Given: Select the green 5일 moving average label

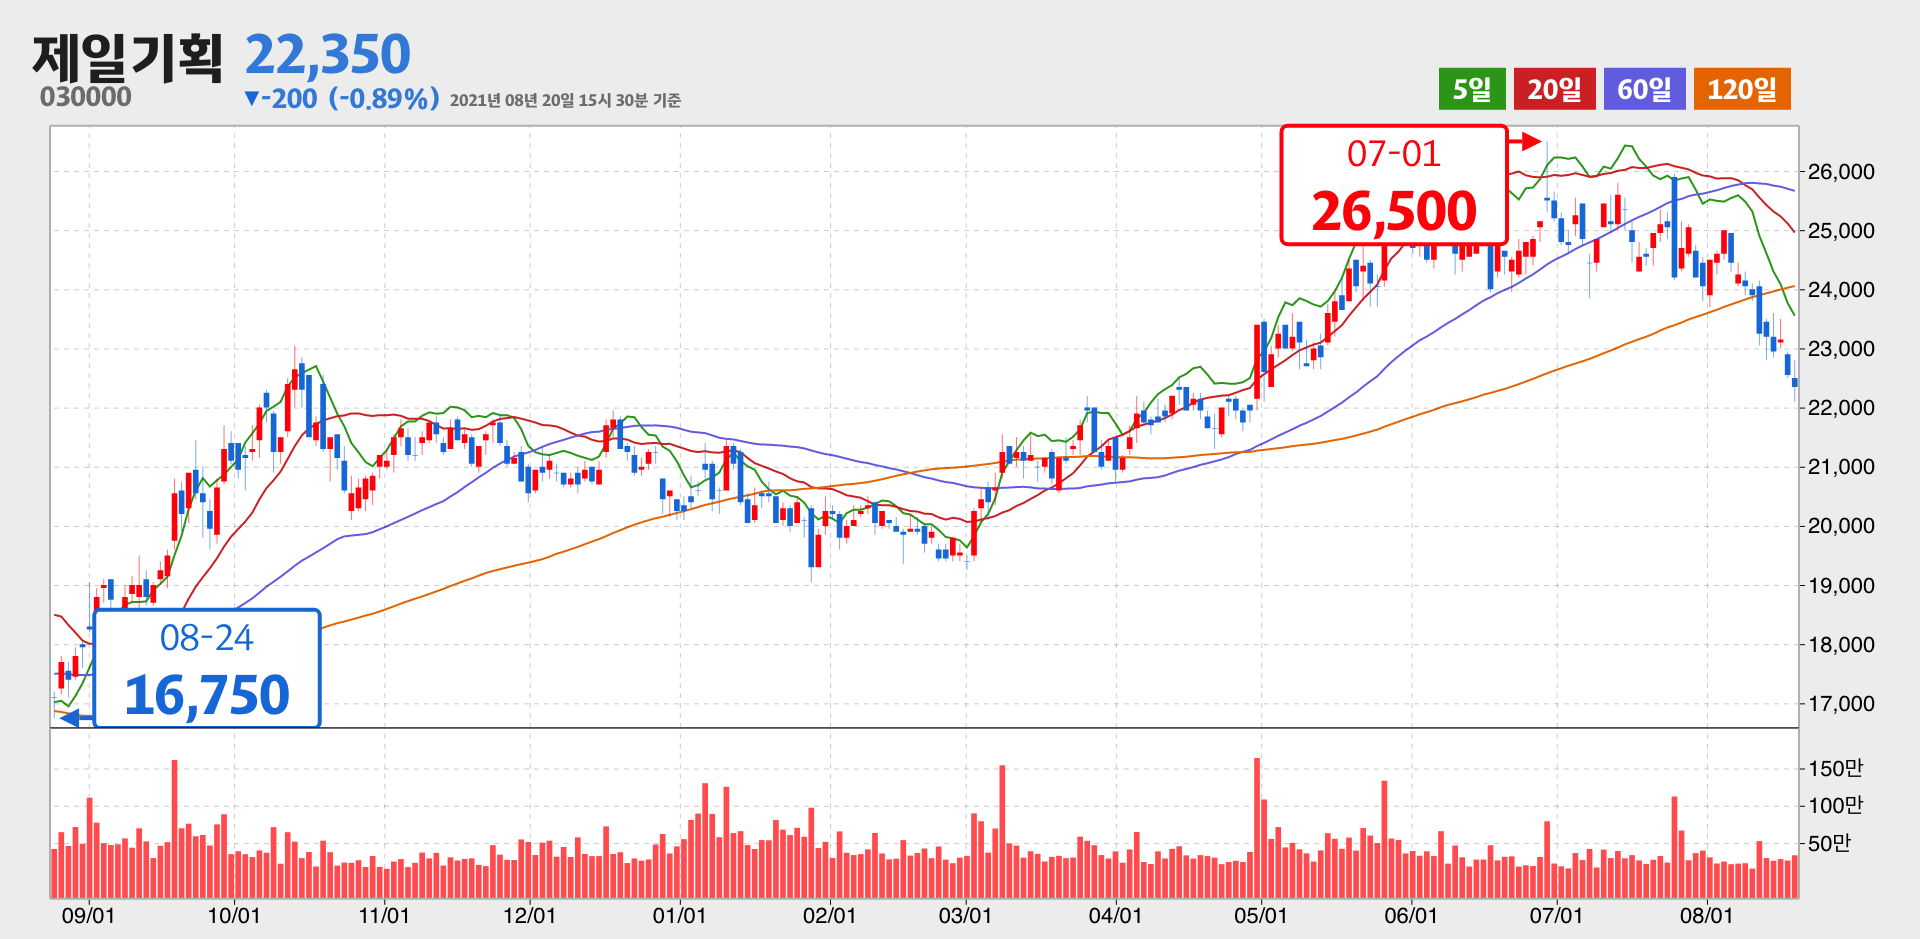Looking at the screenshot, I should point(1472,89).
